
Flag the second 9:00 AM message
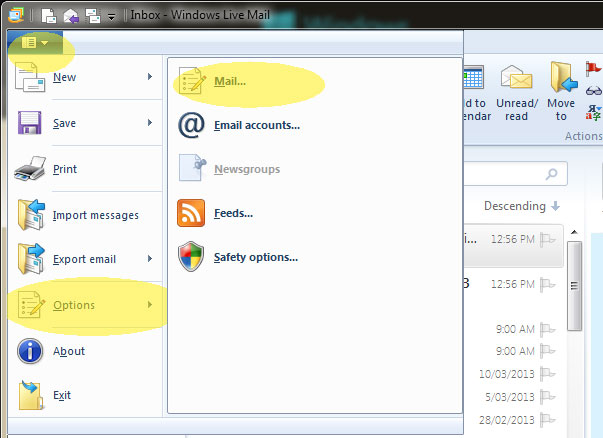point(547,351)
